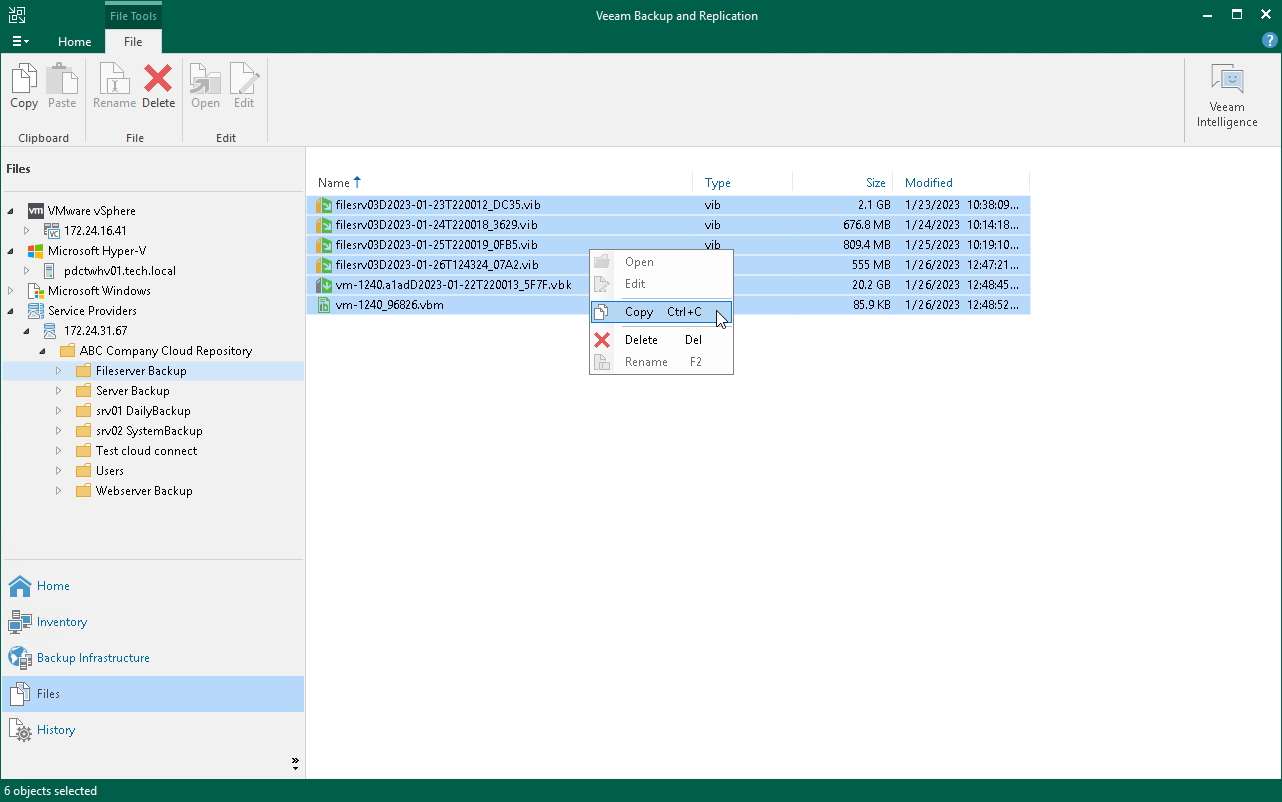Open the main application hamburger menu
The height and width of the screenshot is (802, 1282).
click(x=20, y=41)
